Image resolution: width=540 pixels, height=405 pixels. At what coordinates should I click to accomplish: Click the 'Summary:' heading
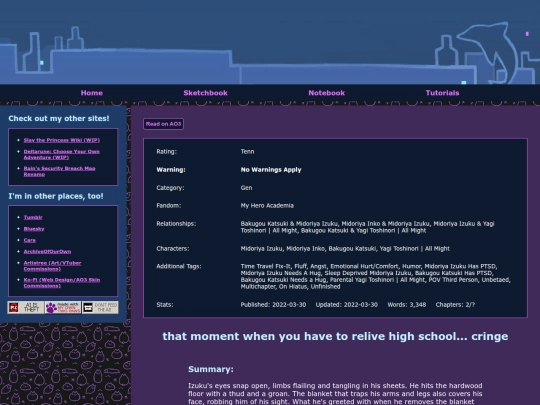point(211,369)
